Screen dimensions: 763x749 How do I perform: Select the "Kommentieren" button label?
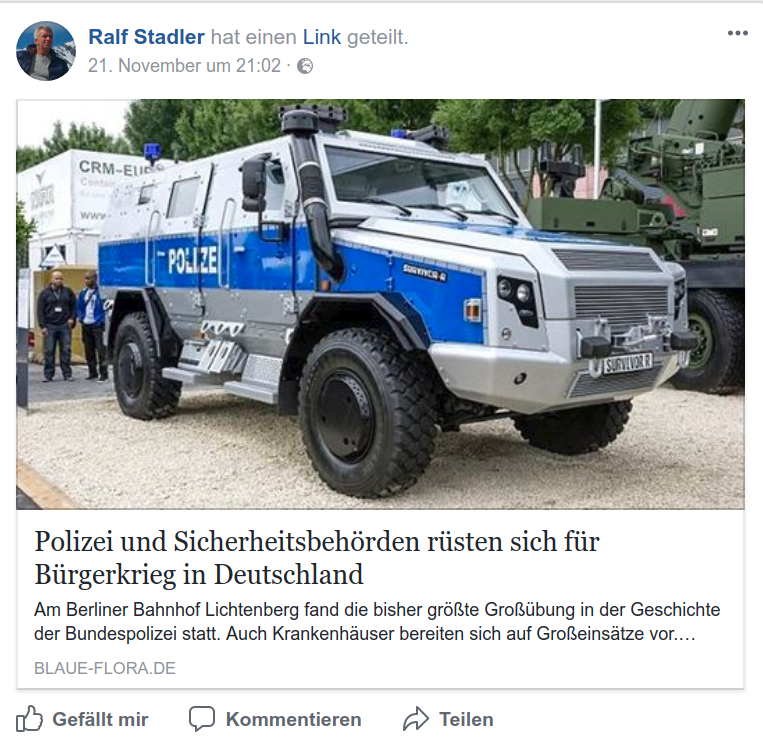[293, 719]
